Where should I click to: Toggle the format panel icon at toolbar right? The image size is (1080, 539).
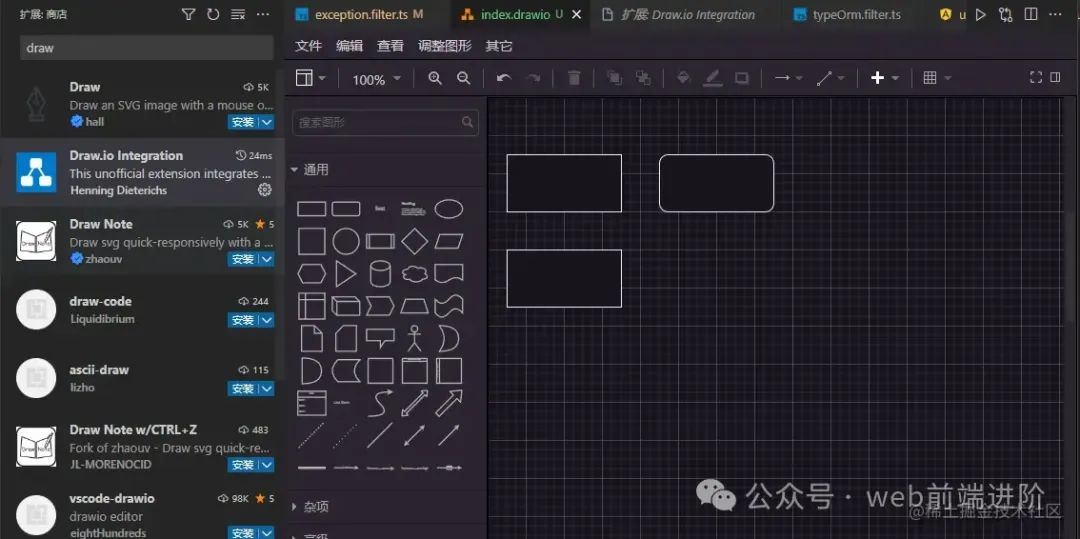point(1055,78)
